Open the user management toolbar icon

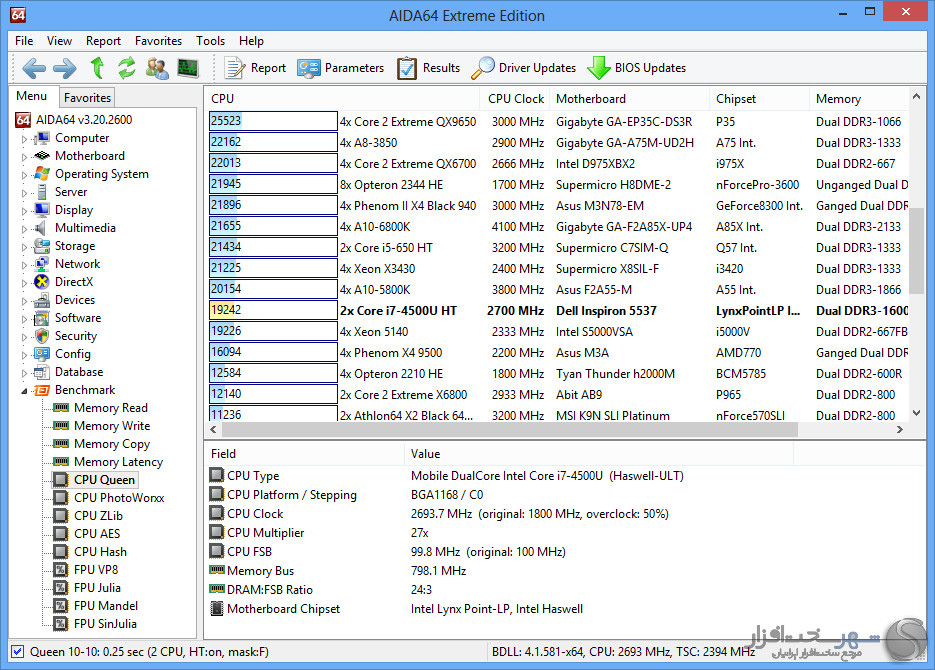pyautogui.click(x=157, y=68)
